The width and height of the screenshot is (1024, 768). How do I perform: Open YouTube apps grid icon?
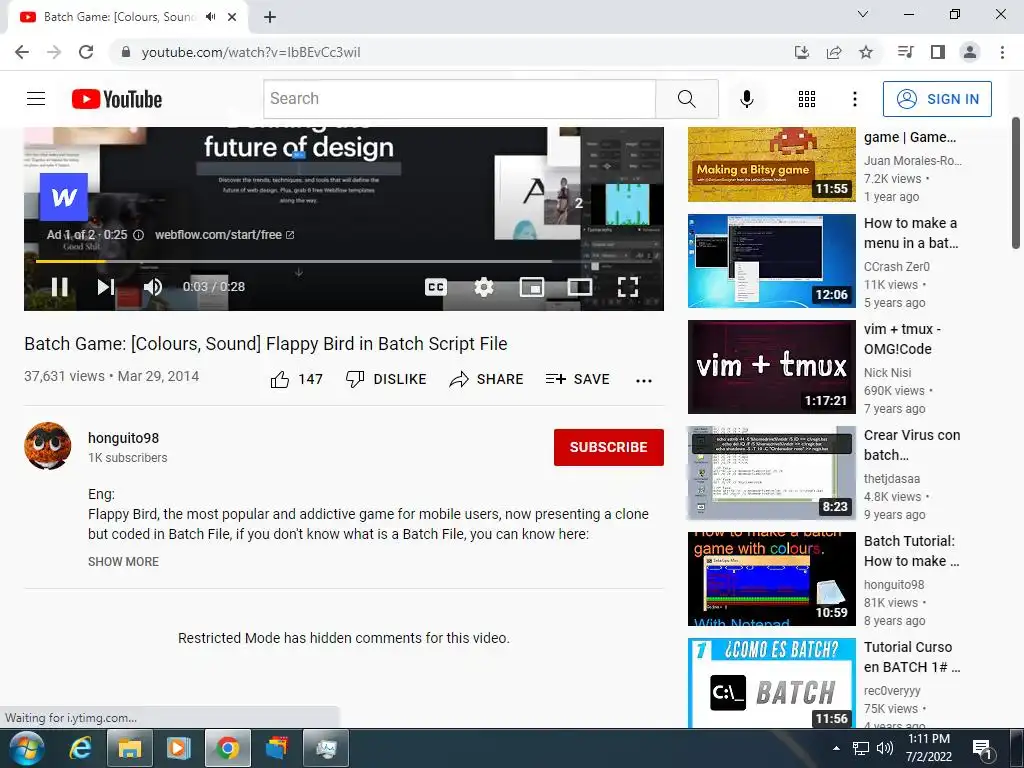(807, 99)
